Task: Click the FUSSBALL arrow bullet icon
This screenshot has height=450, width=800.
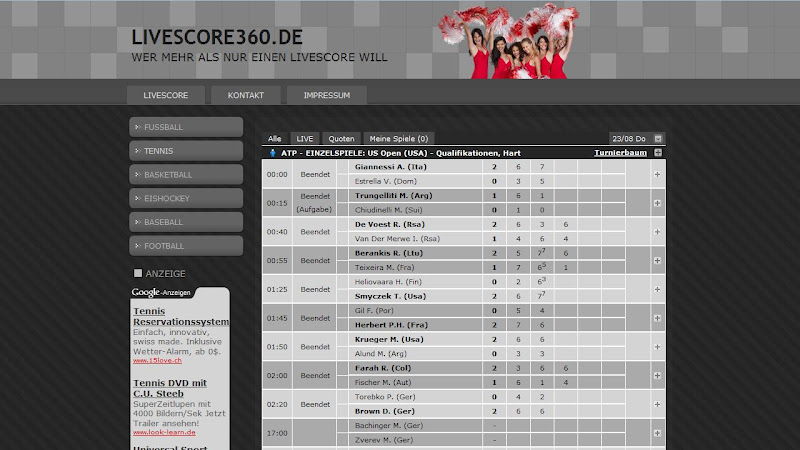Action: (137, 127)
